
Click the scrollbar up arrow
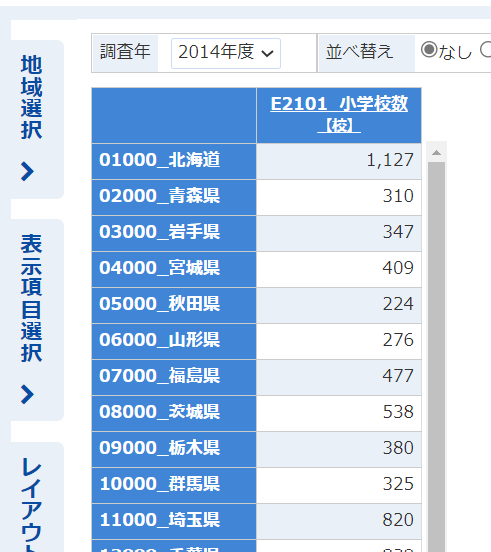(x=437, y=152)
